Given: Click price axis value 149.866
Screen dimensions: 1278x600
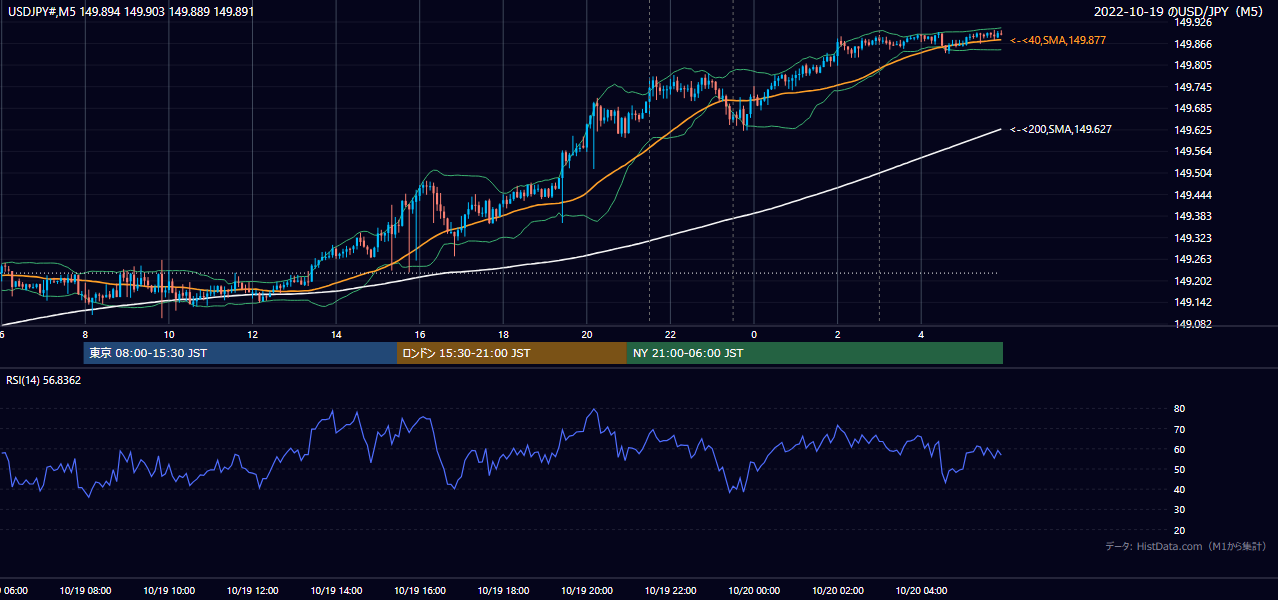Looking at the screenshot, I should (x=1193, y=44).
